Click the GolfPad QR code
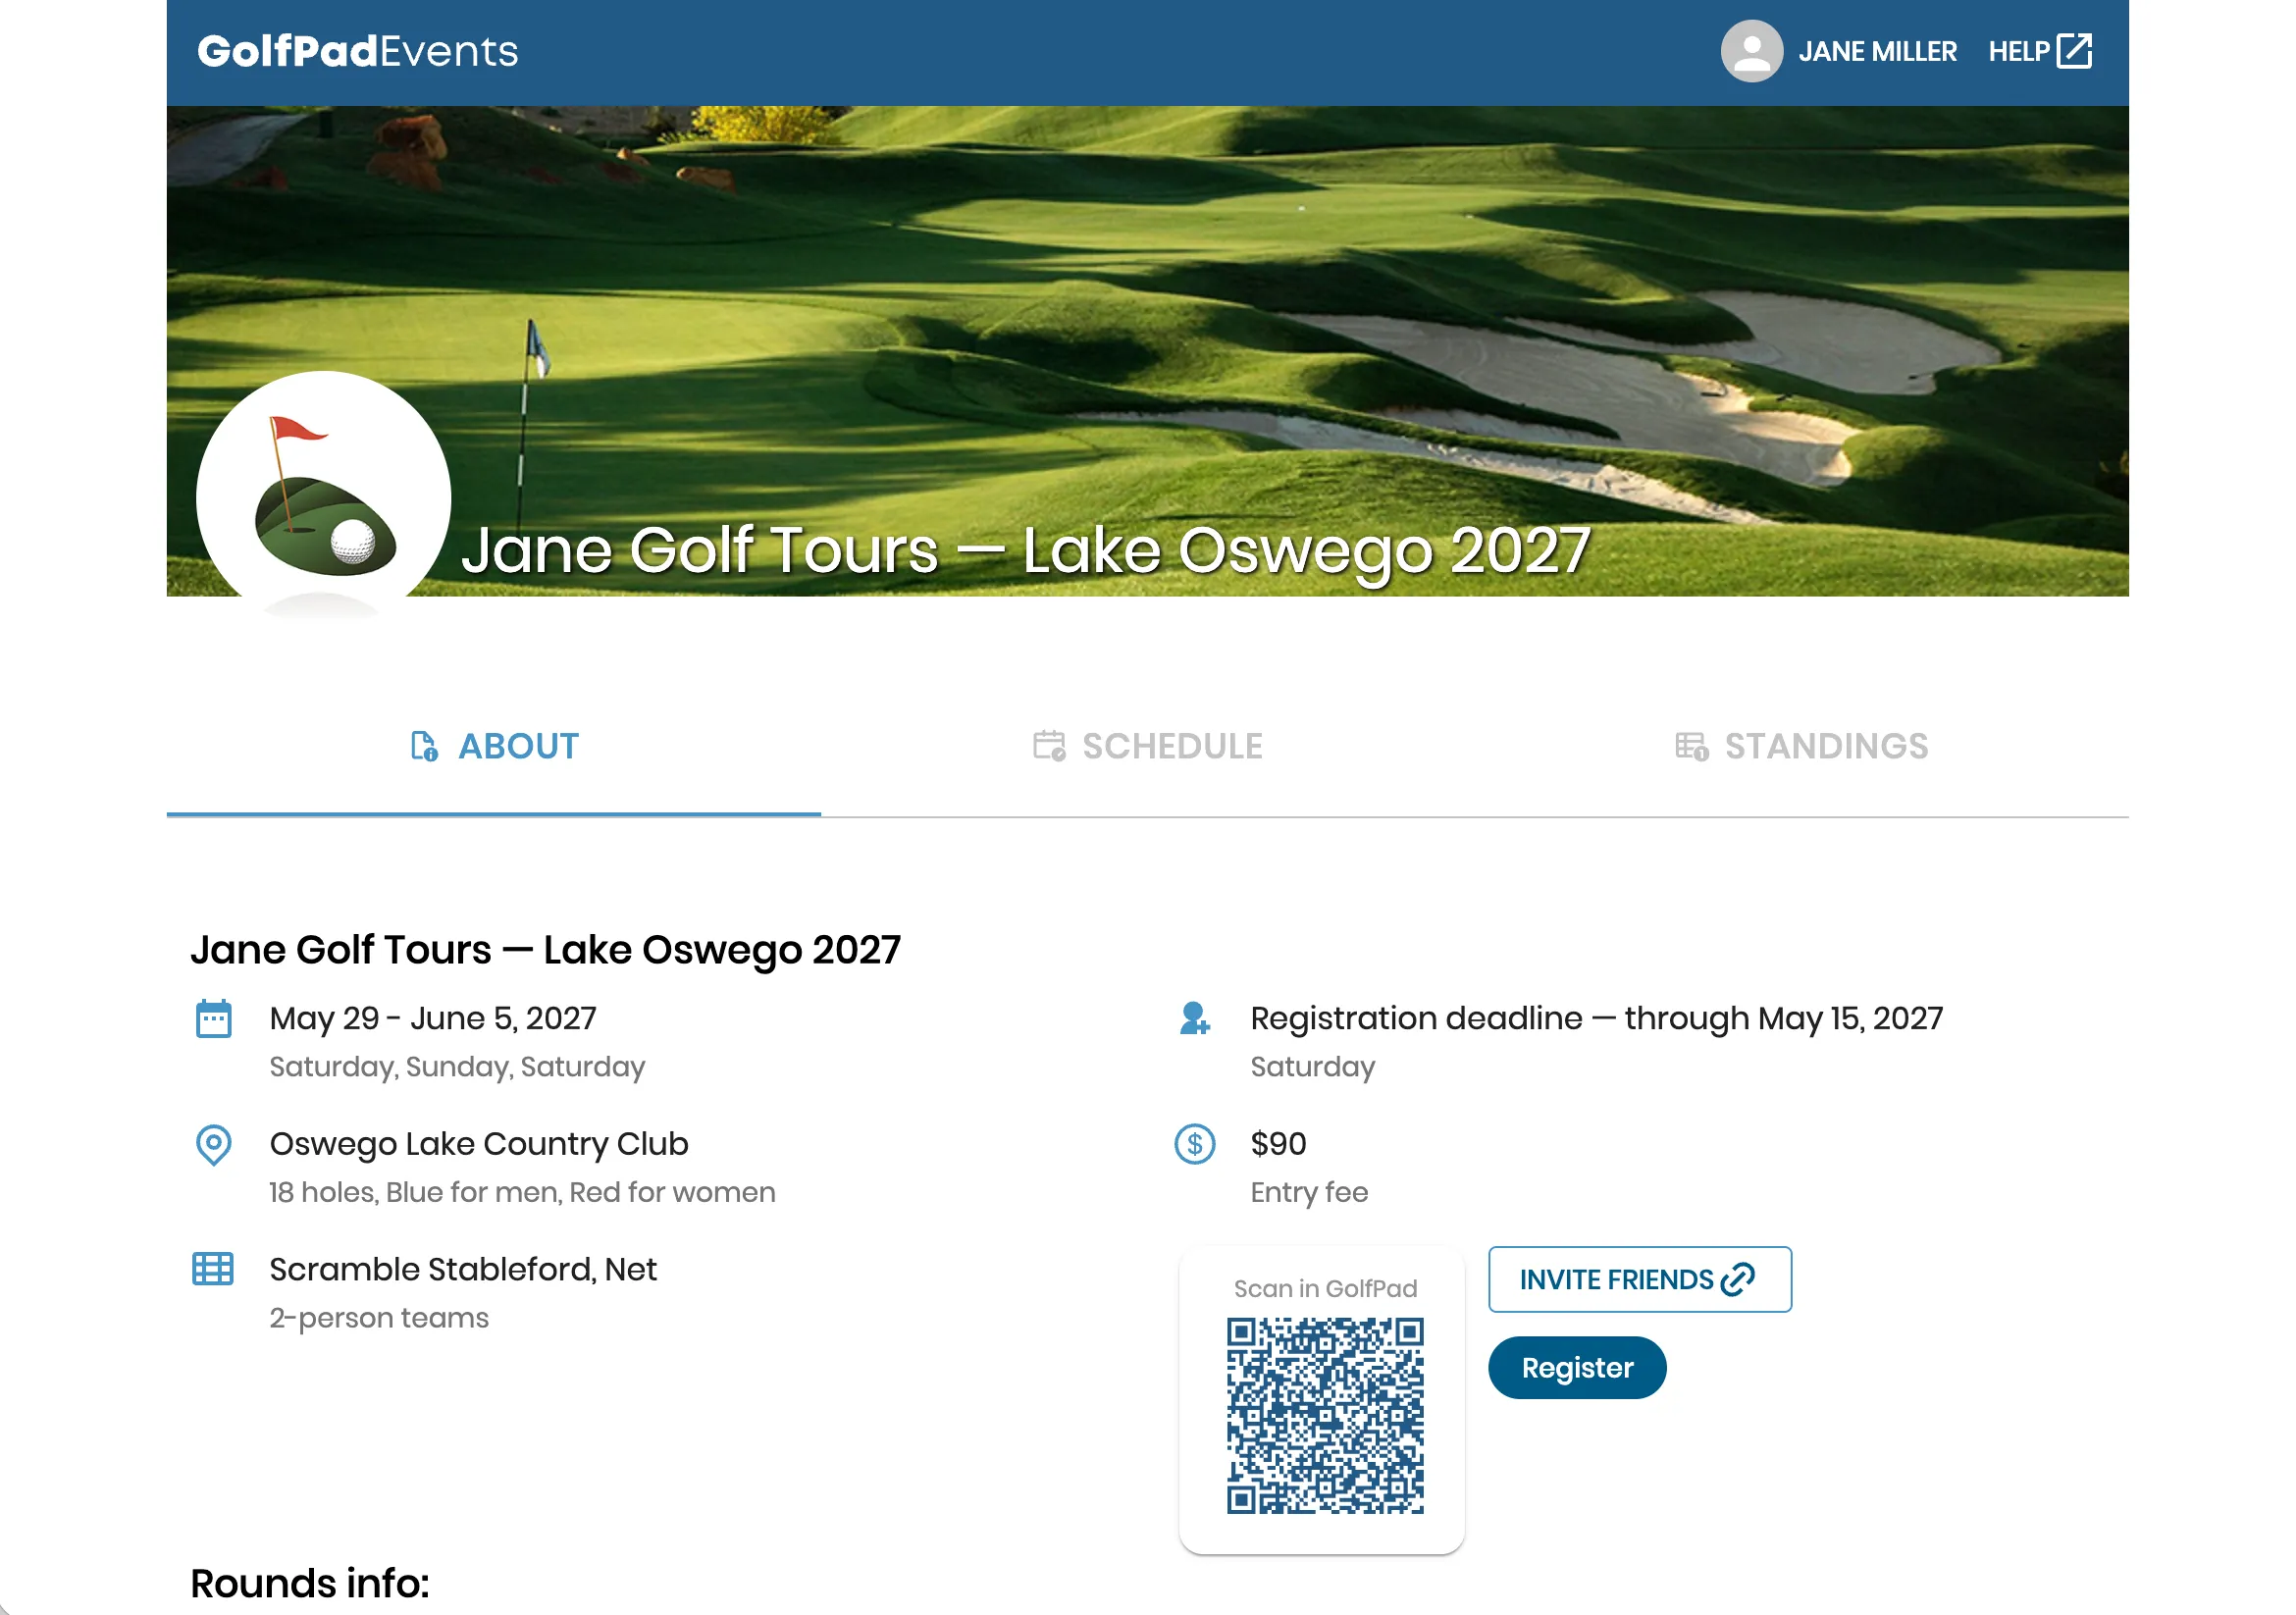This screenshot has width=2296, height=1615. (x=1325, y=1416)
